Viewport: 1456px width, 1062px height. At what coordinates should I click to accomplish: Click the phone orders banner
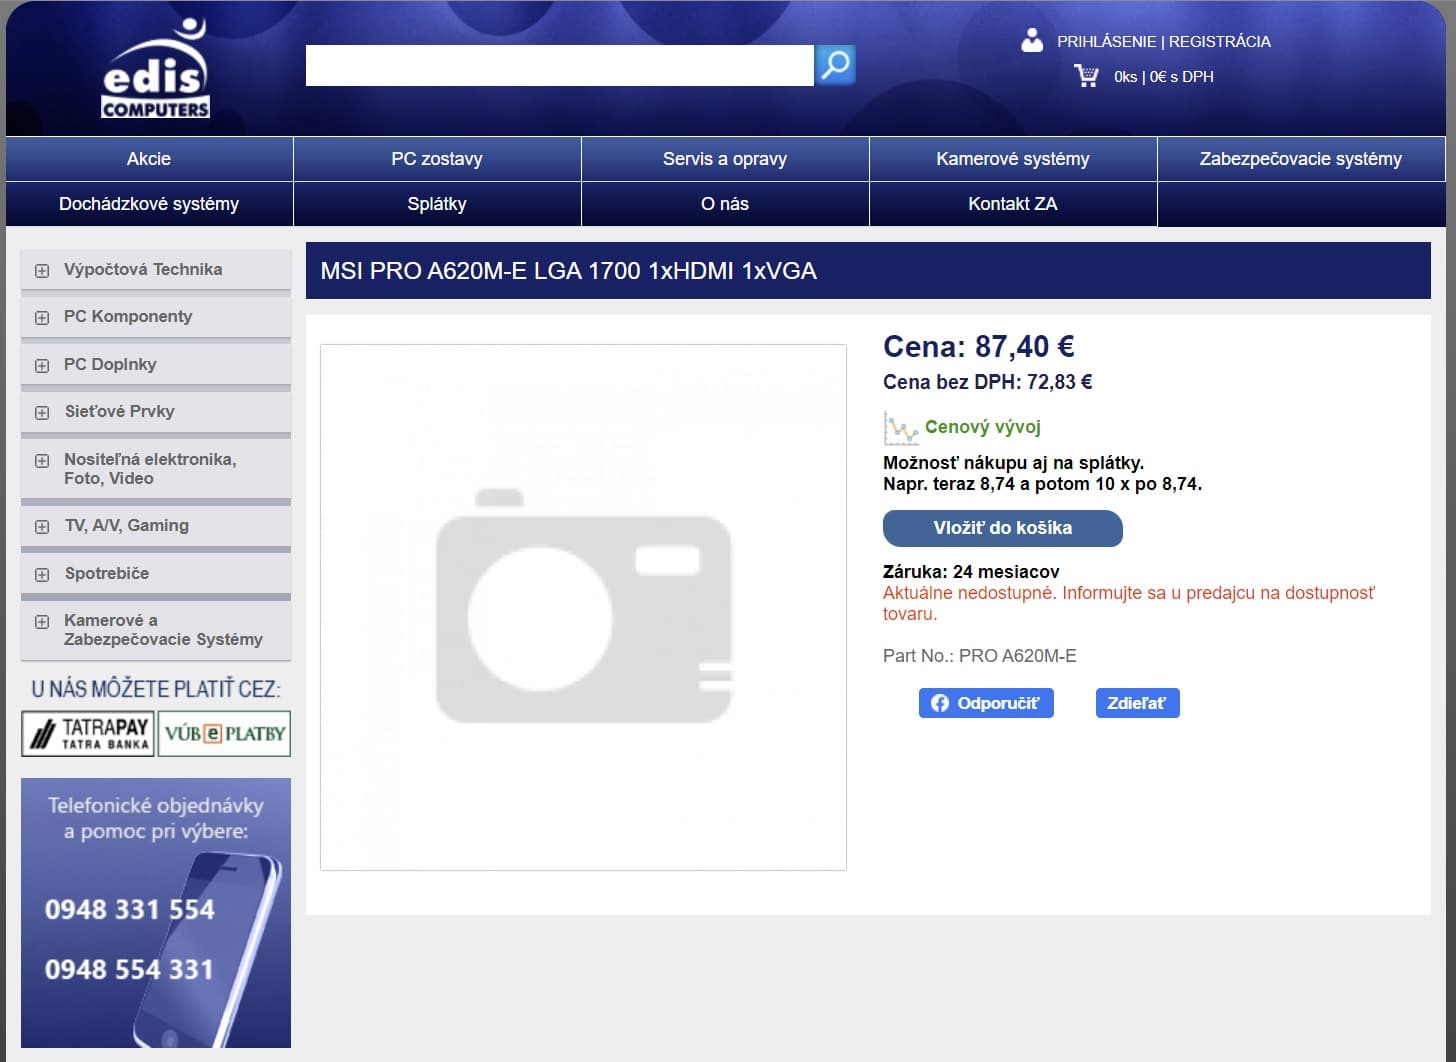(156, 913)
